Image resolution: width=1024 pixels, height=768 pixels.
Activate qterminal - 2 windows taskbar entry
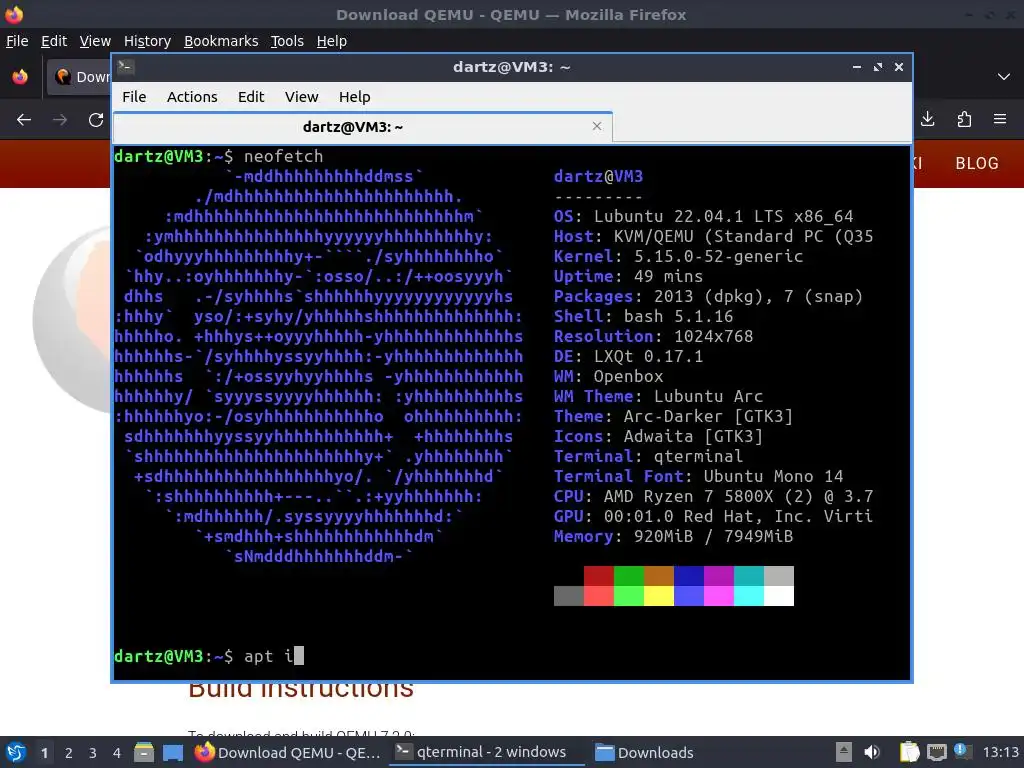pos(487,752)
